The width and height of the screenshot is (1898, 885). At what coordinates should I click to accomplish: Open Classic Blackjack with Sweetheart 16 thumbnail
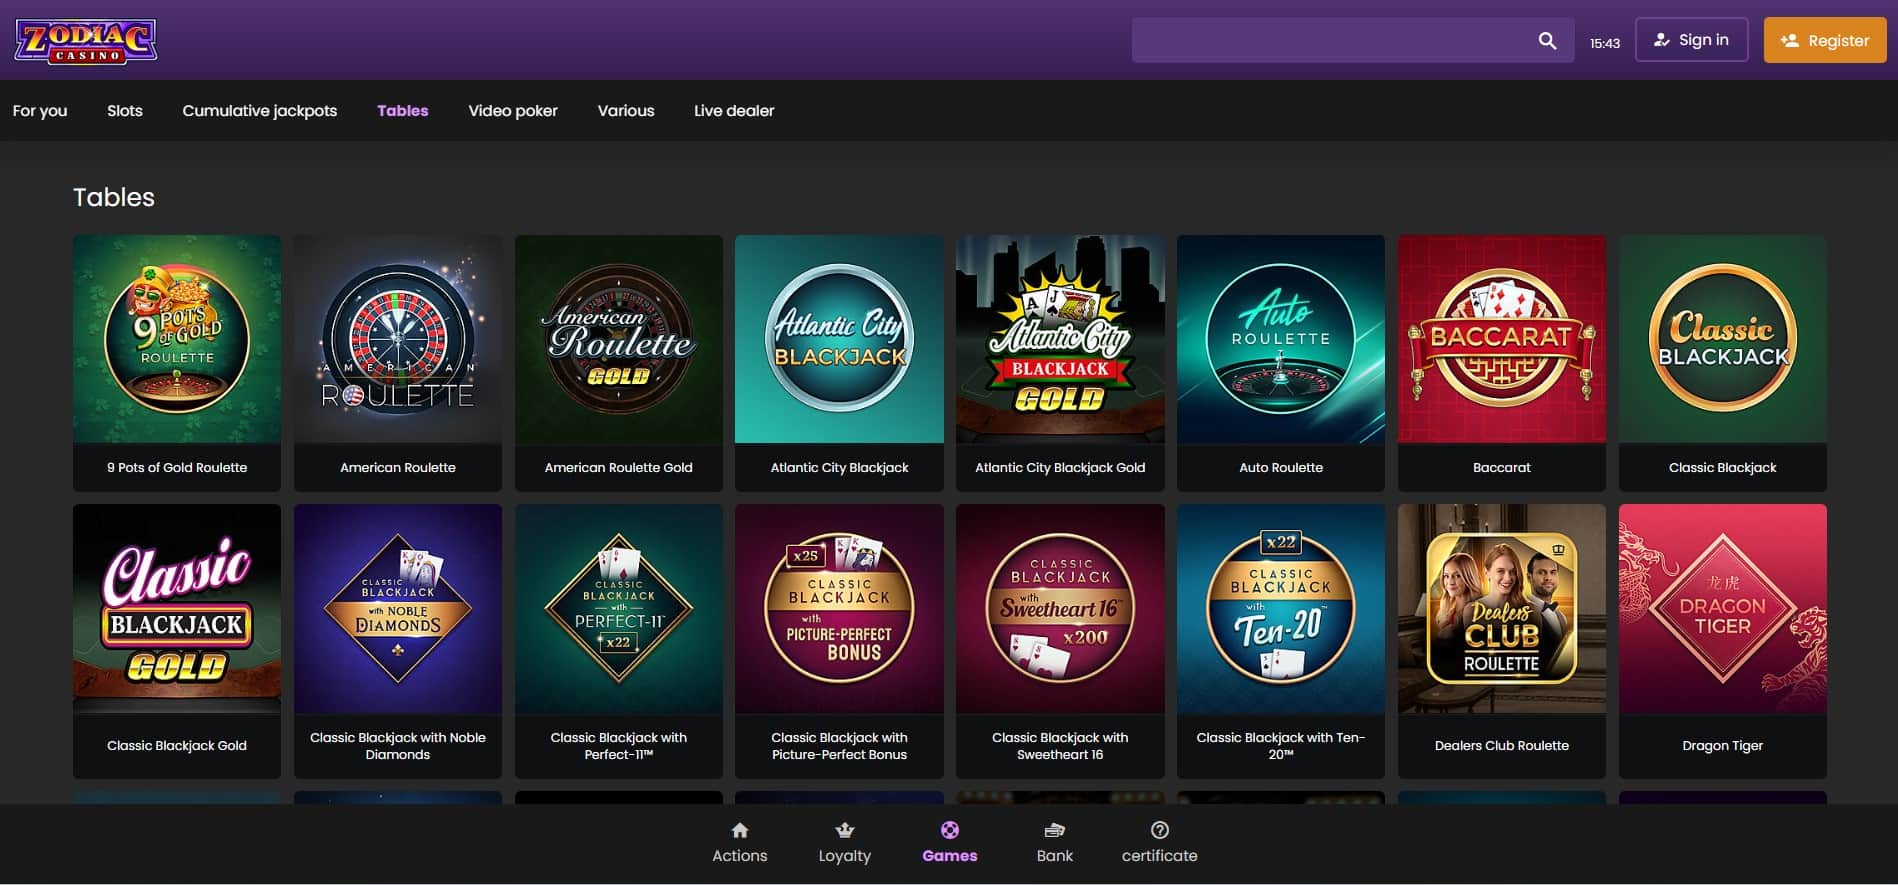point(1060,608)
